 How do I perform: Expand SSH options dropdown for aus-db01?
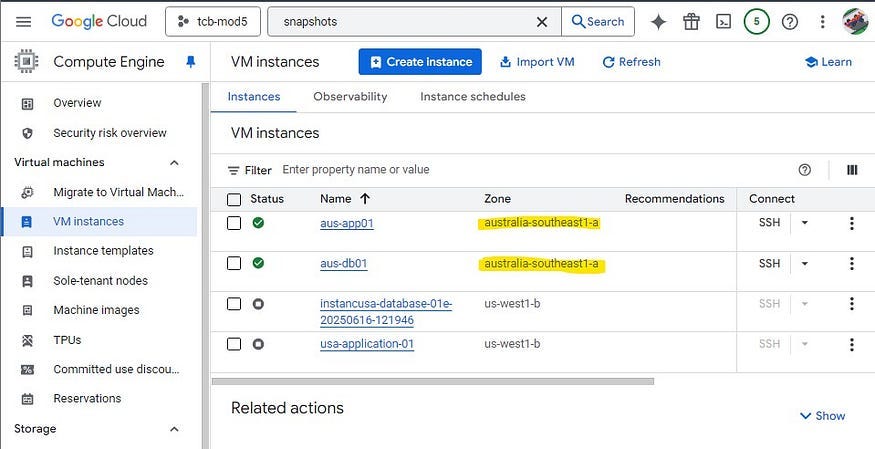805,263
